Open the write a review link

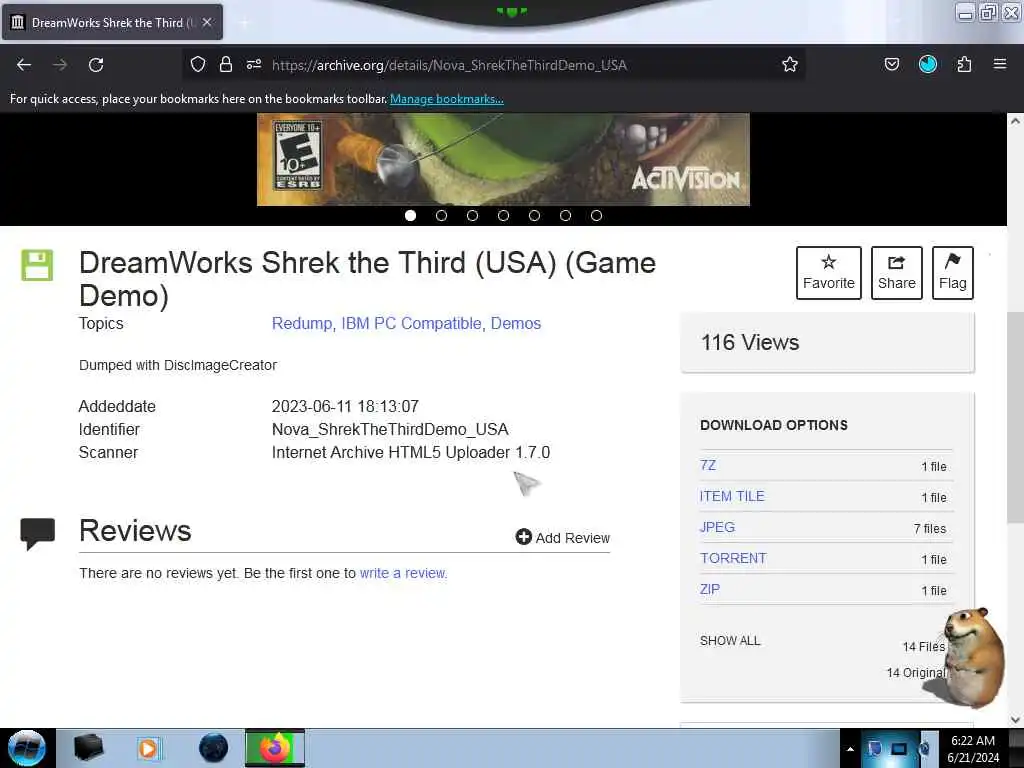[403, 573]
